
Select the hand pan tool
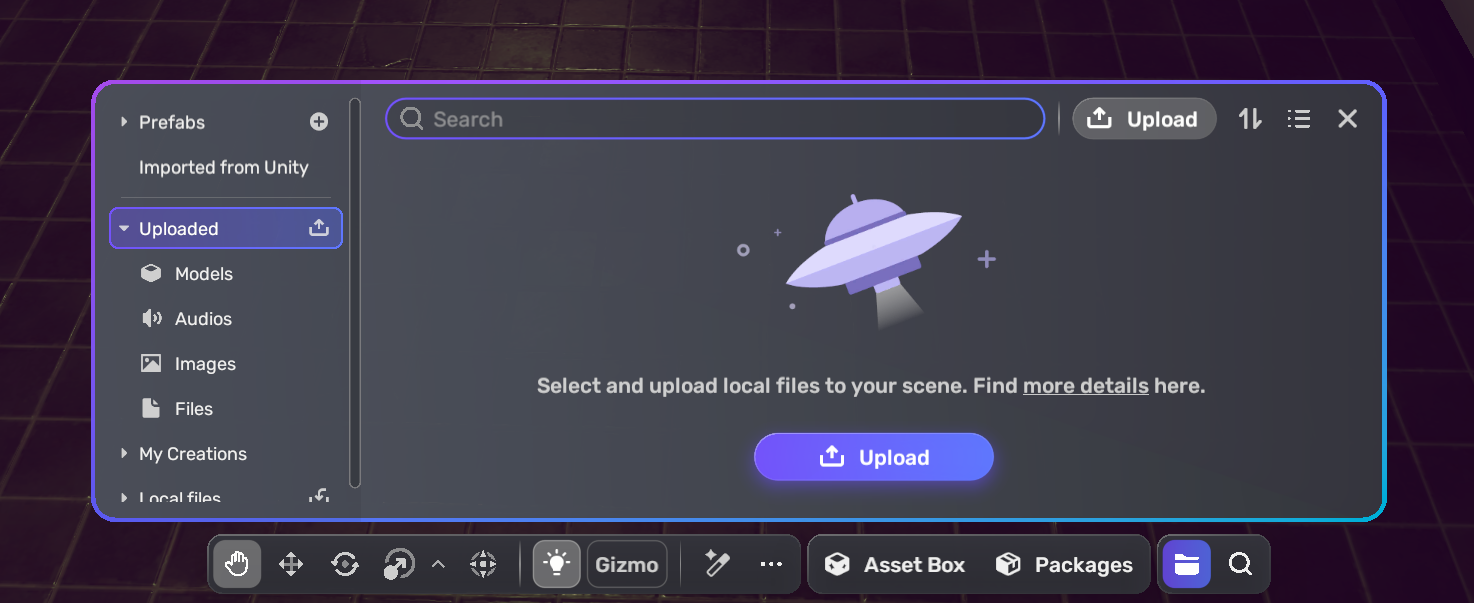click(237, 565)
